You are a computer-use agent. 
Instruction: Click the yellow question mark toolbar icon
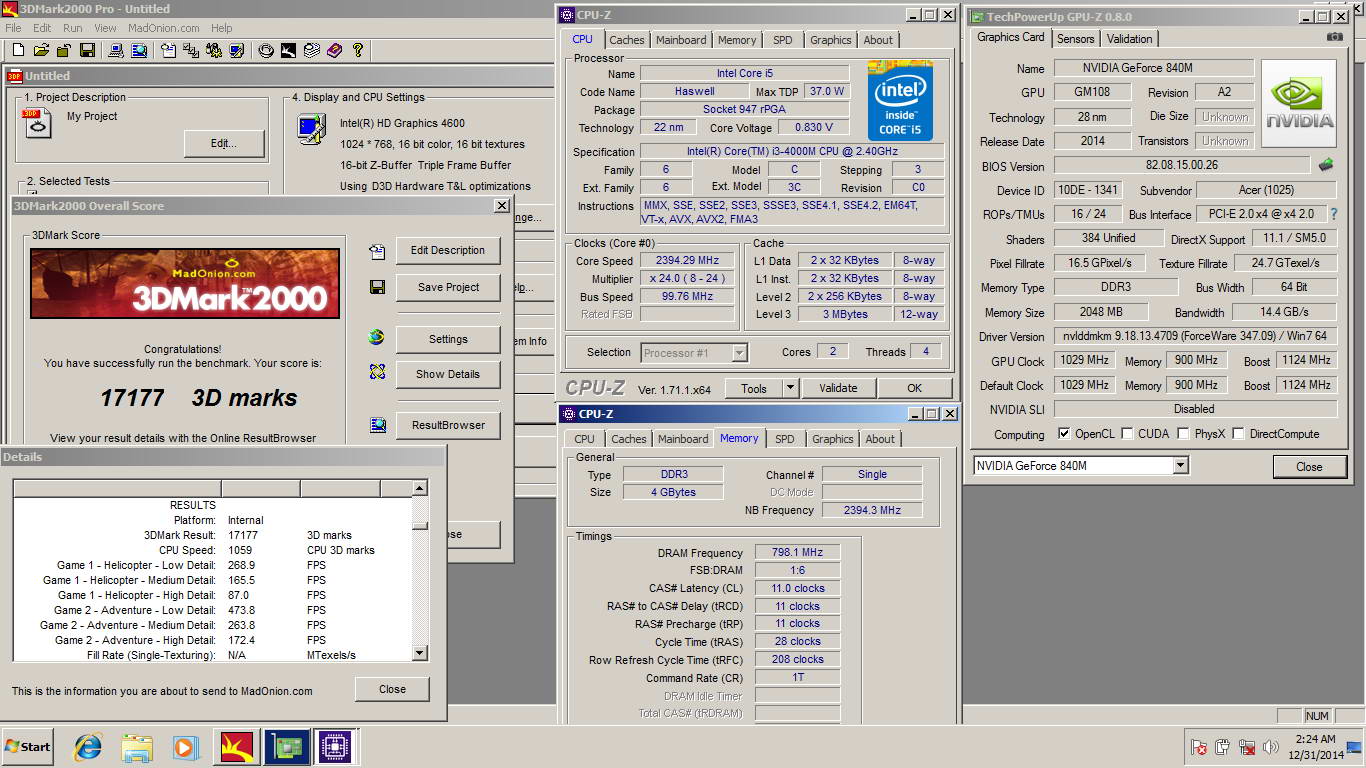tap(357, 50)
